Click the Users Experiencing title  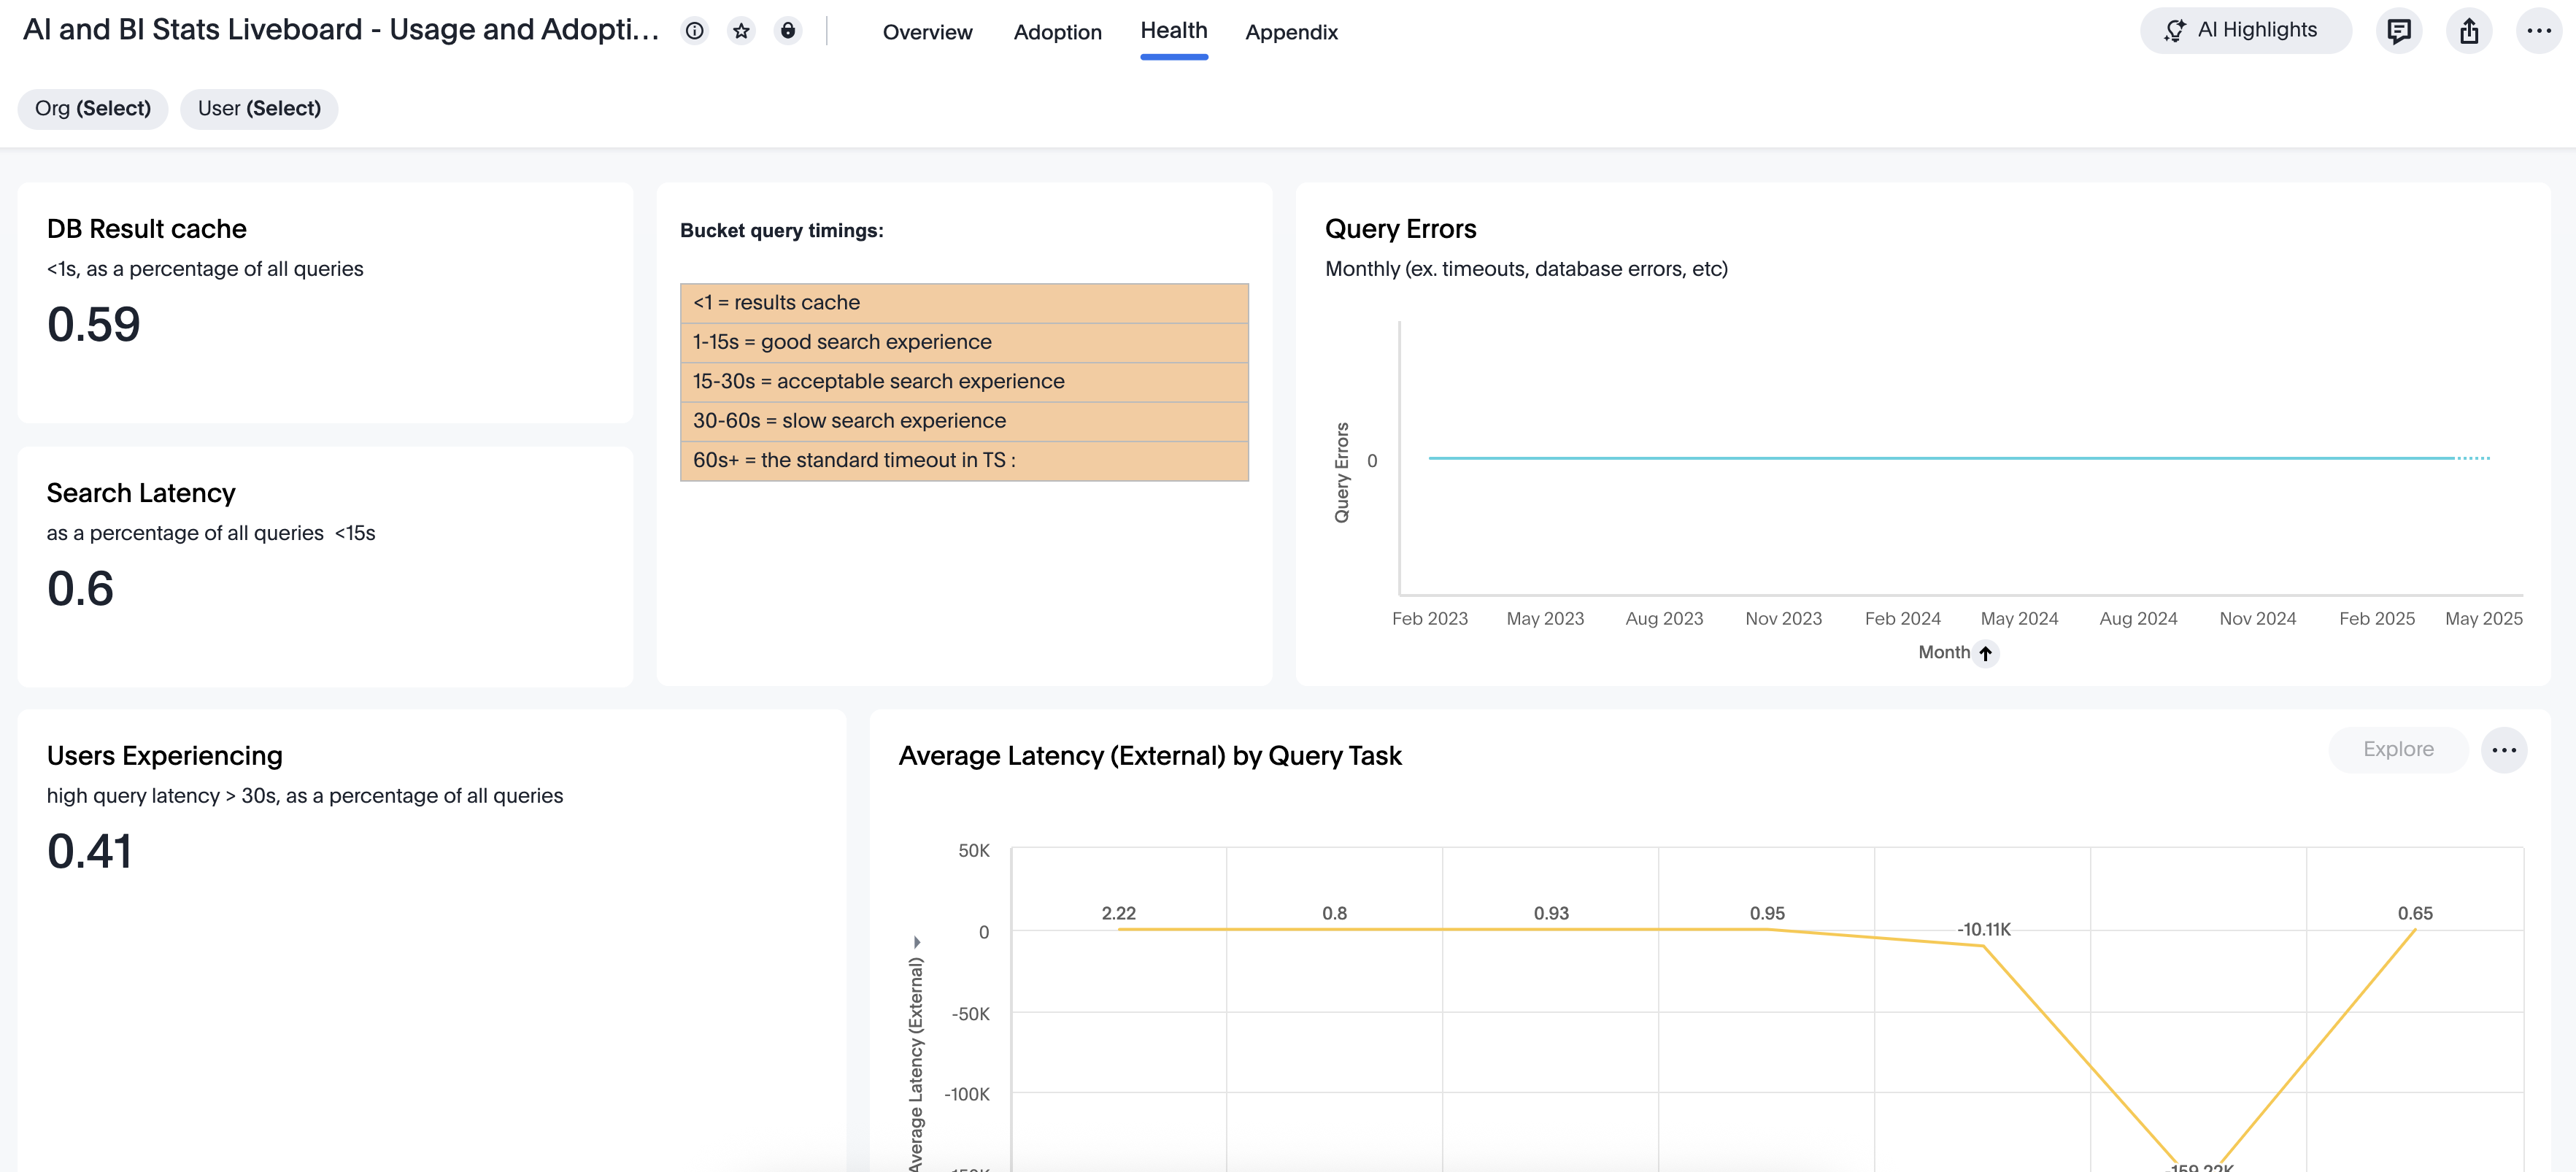[165, 756]
